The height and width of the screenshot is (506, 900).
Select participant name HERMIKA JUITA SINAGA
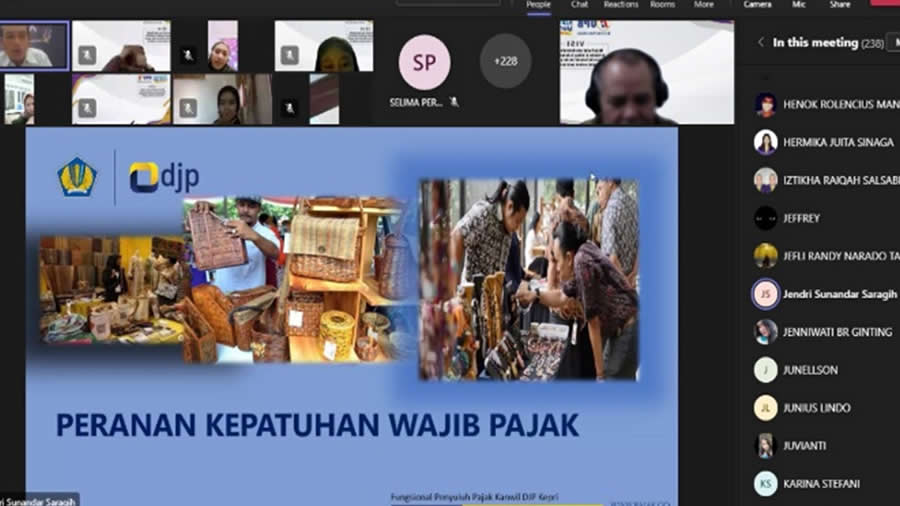pyautogui.click(x=838, y=142)
